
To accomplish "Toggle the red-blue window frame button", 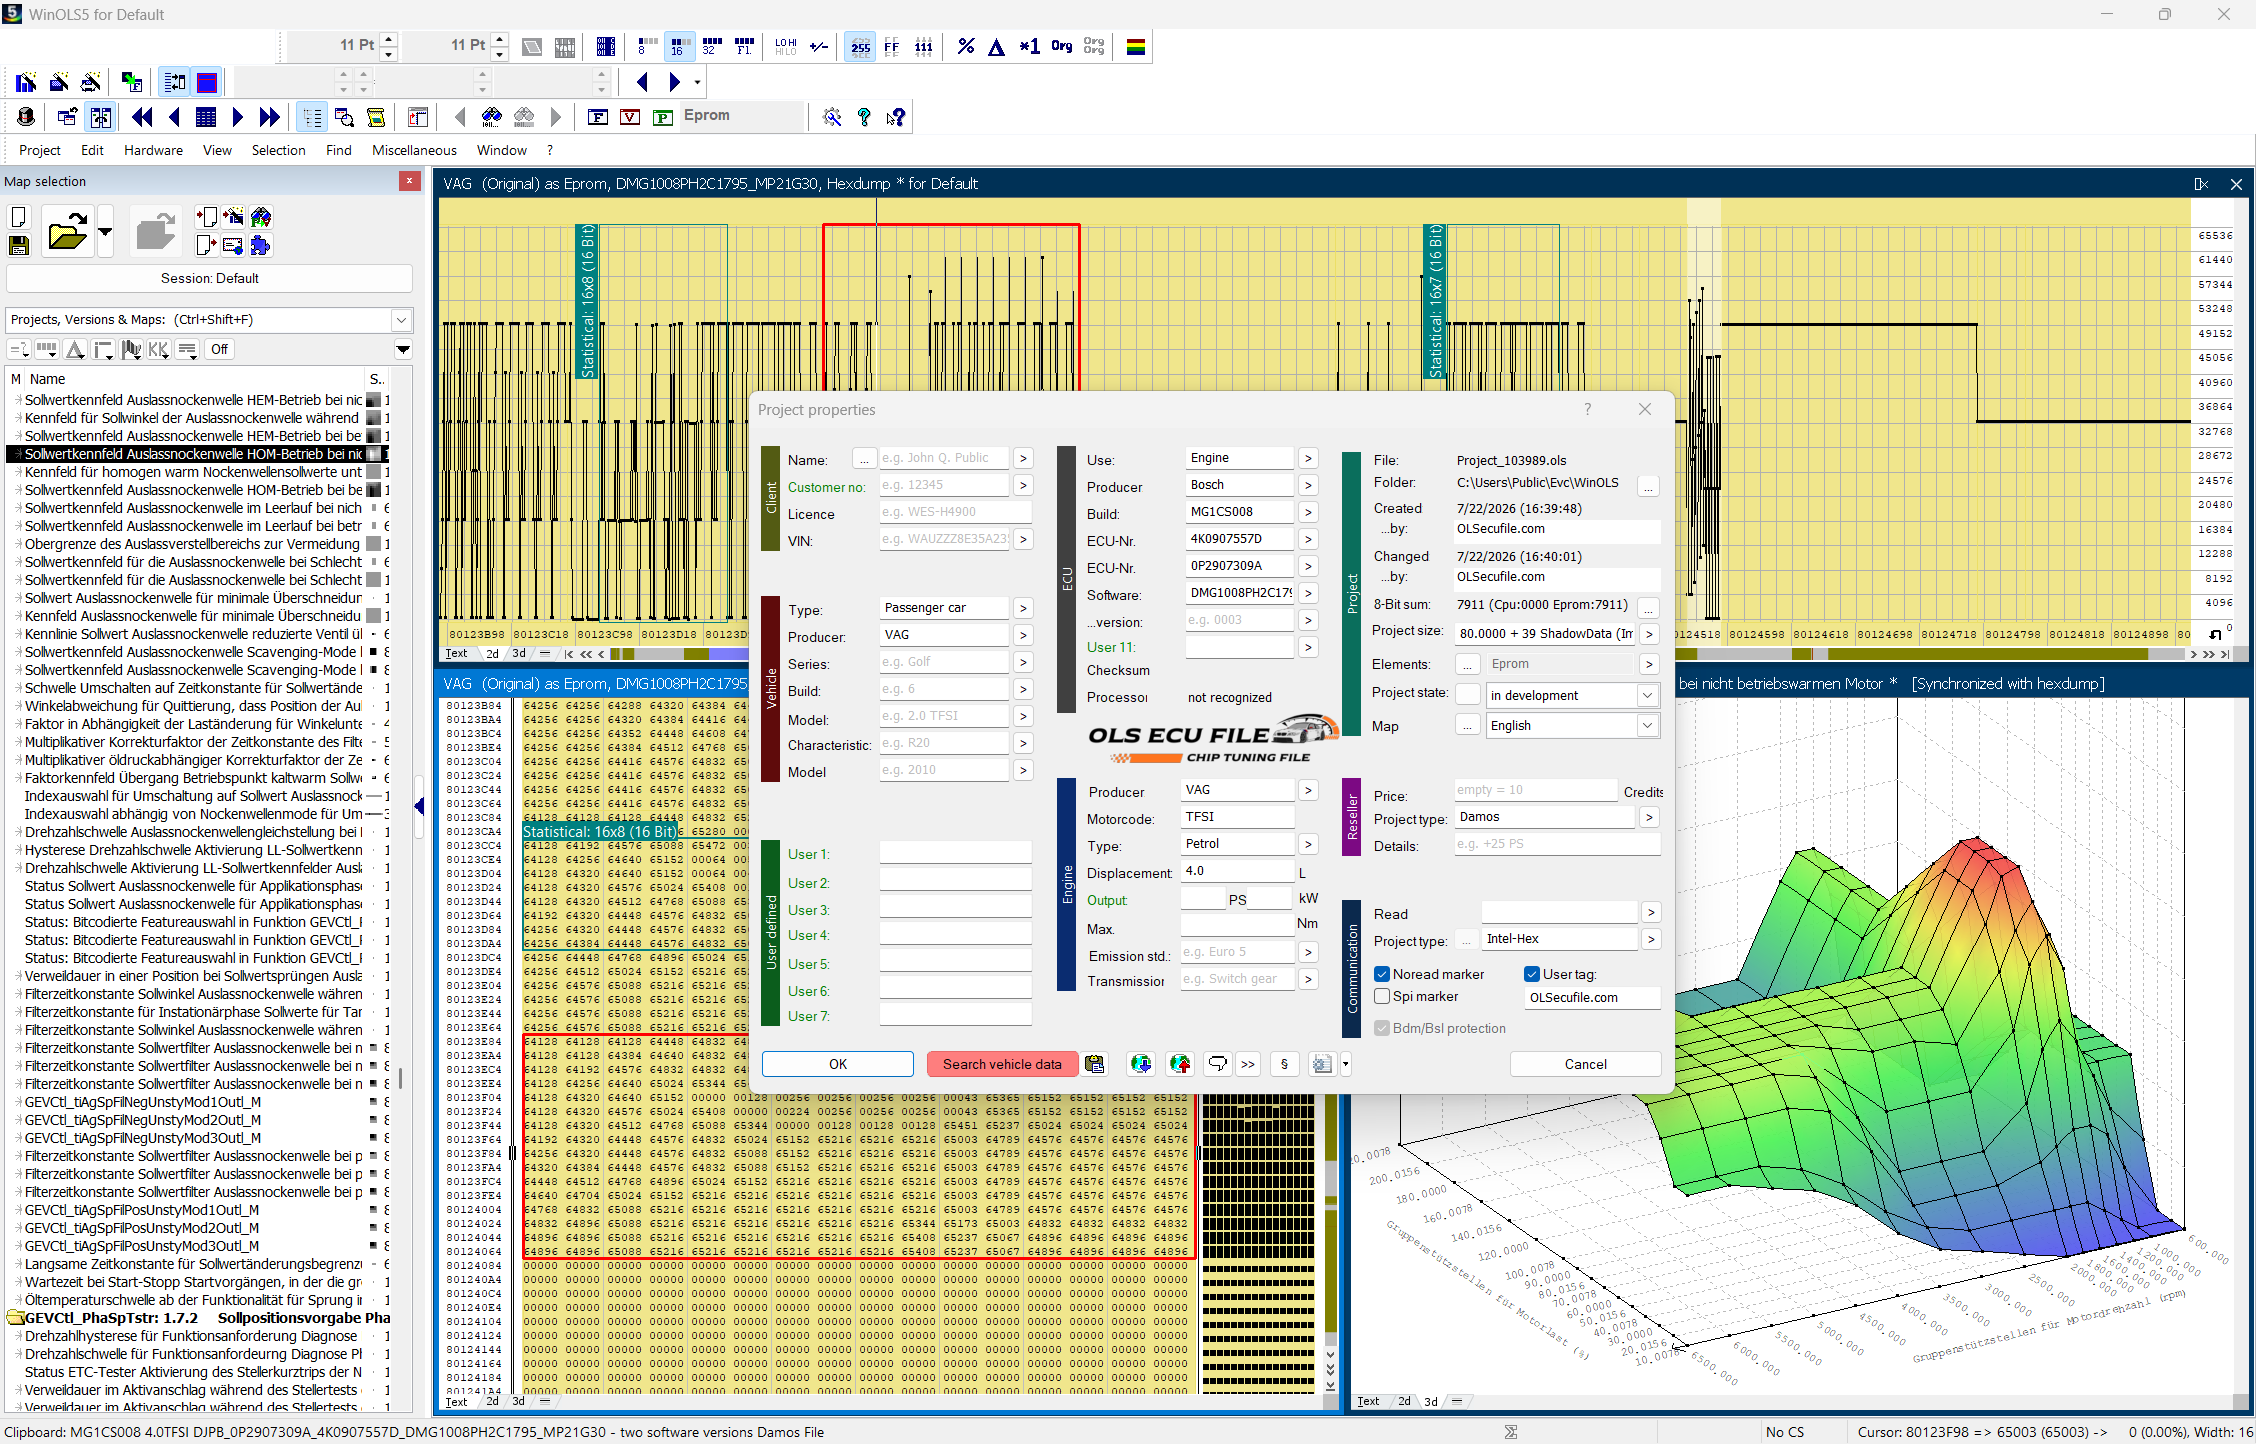I will (x=207, y=82).
